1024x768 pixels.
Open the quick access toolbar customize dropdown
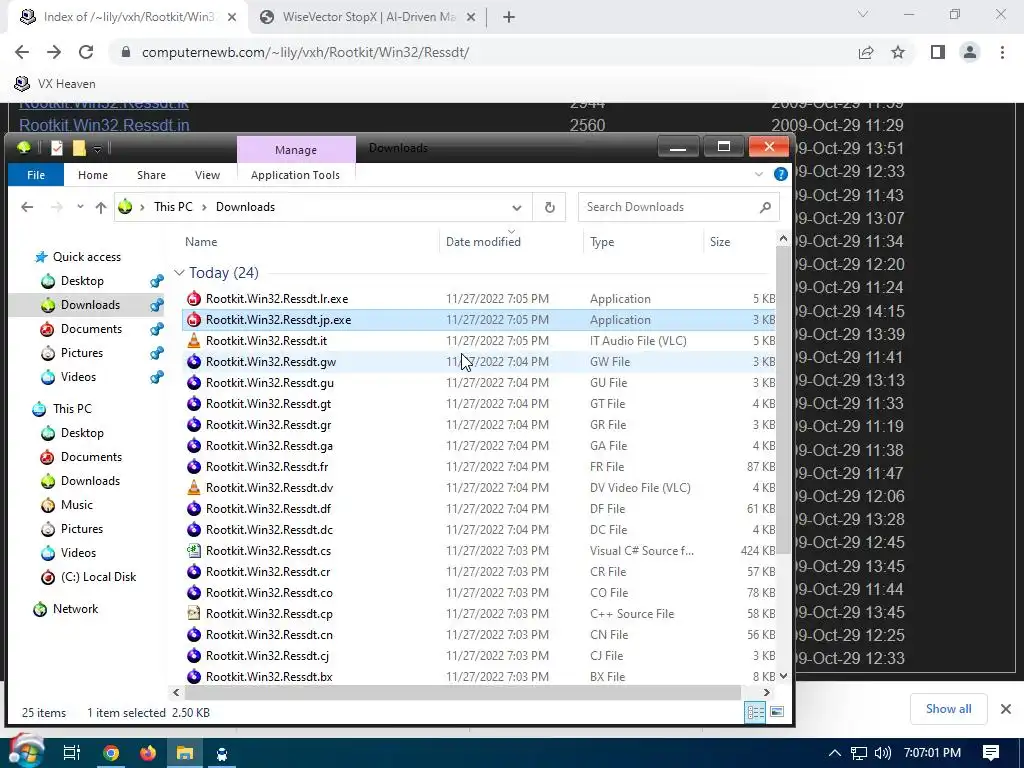click(x=97, y=149)
